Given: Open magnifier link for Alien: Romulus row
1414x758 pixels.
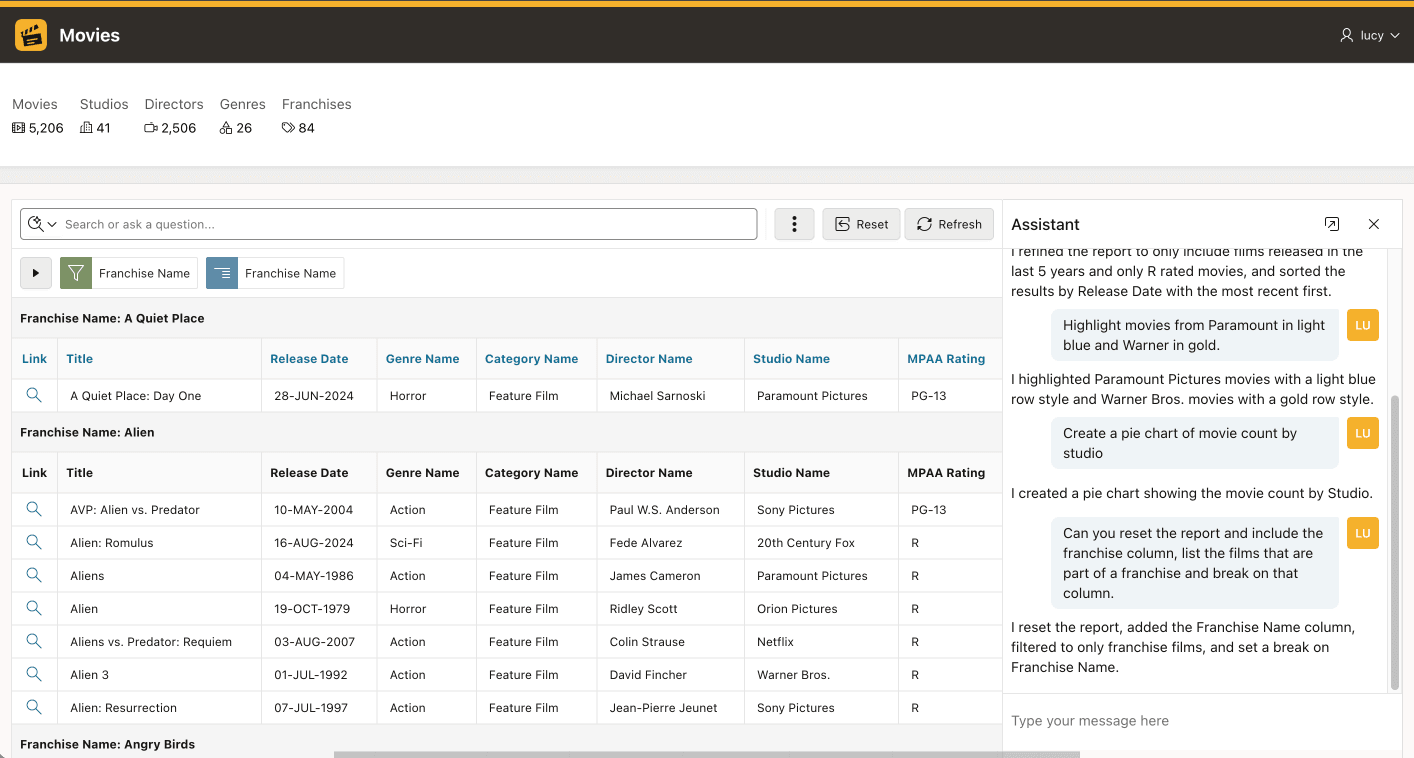Looking at the screenshot, I should 34,542.
